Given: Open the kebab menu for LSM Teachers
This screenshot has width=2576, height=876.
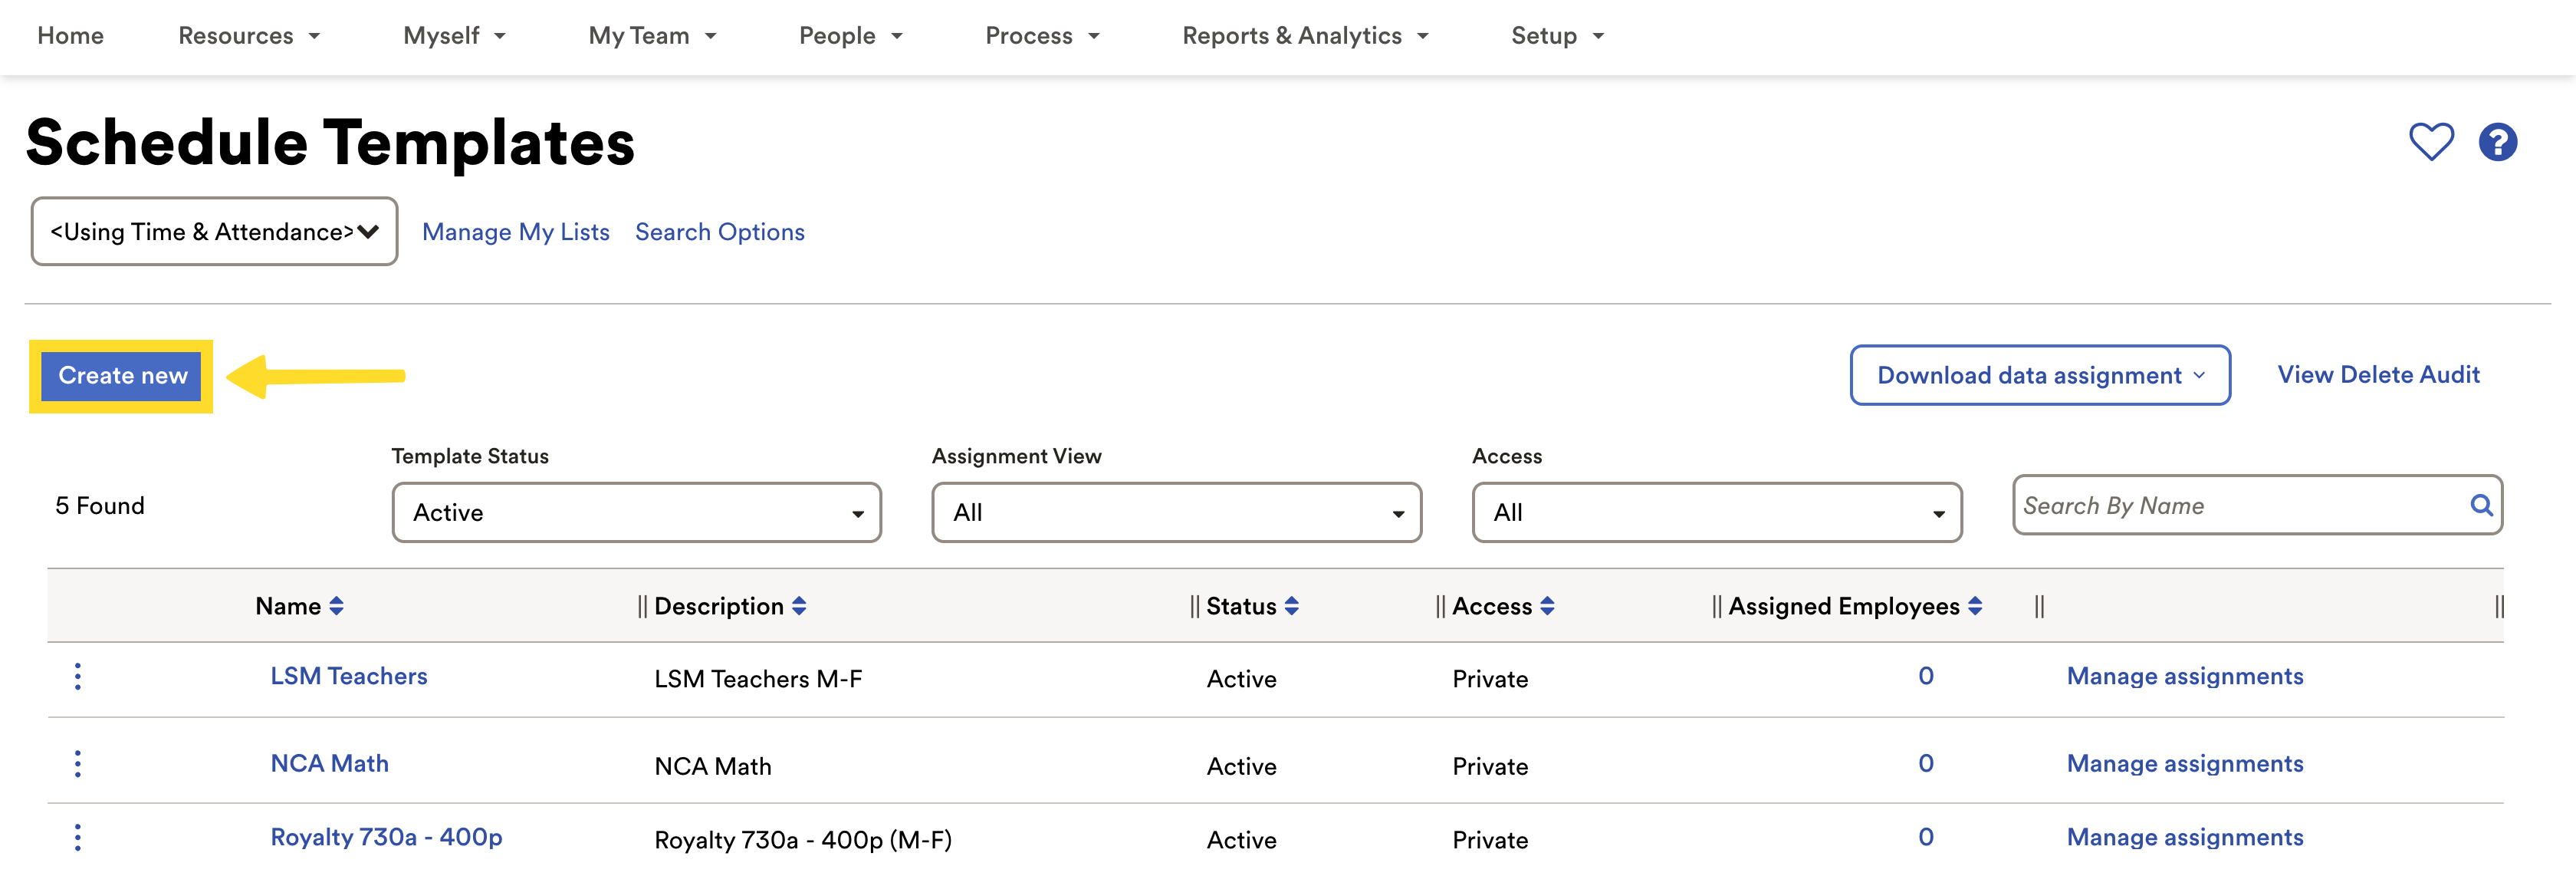Looking at the screenshot, I should pyautogui.click(x=78, y=676).
